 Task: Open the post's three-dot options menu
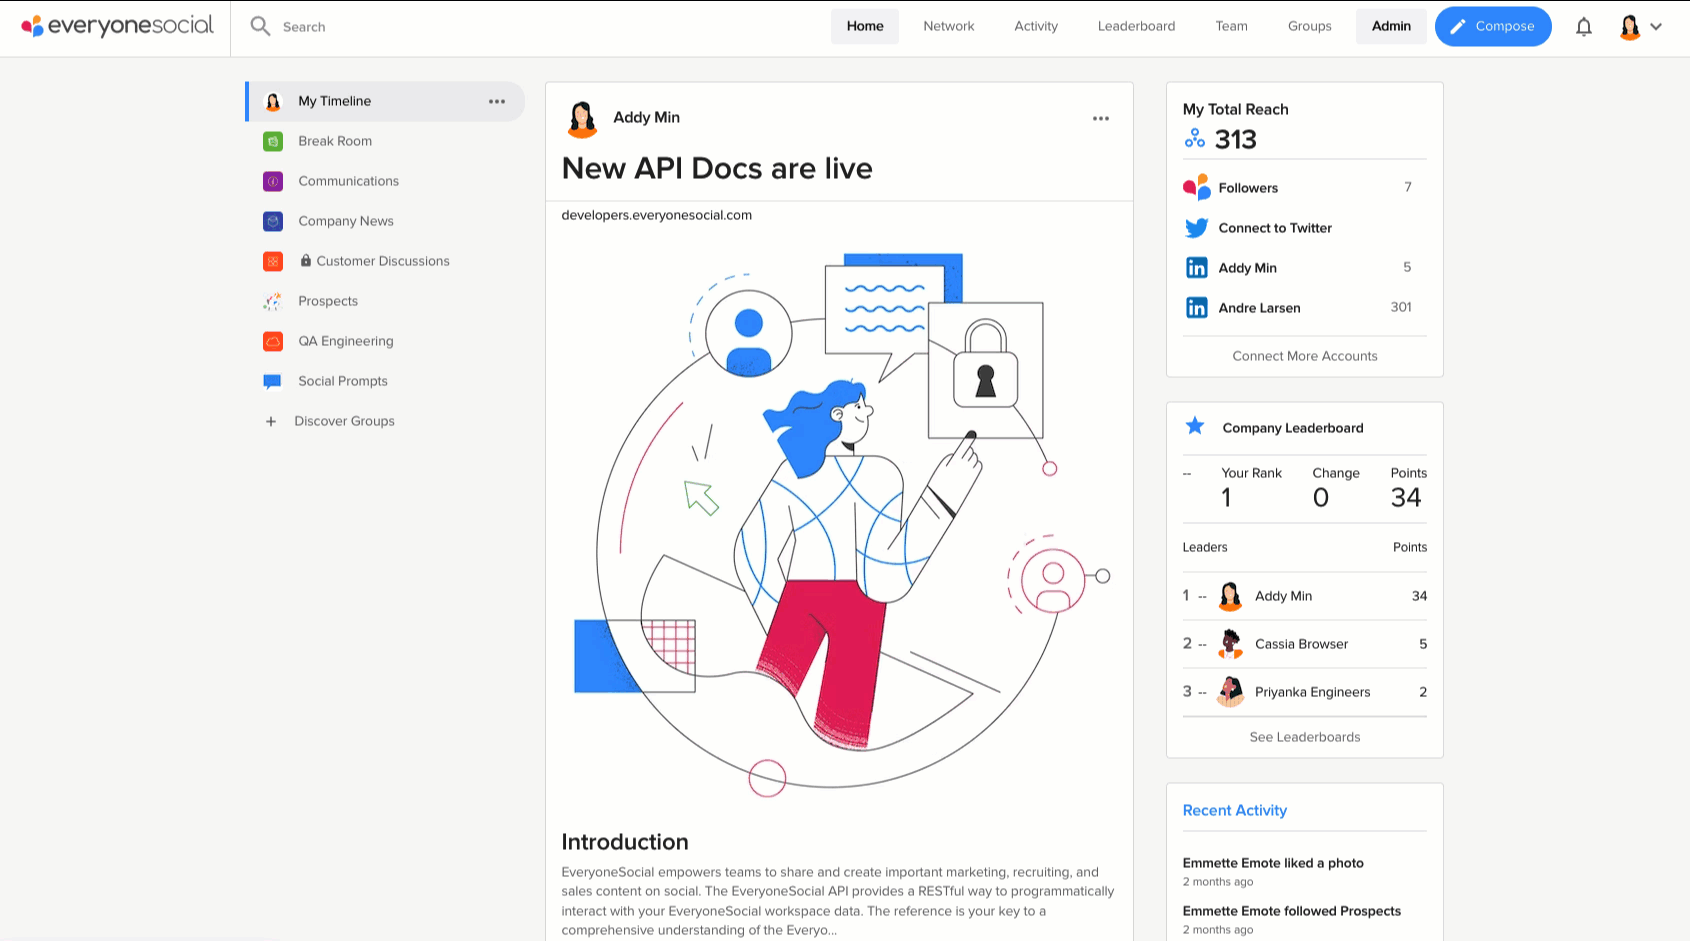pos(1101,118)
